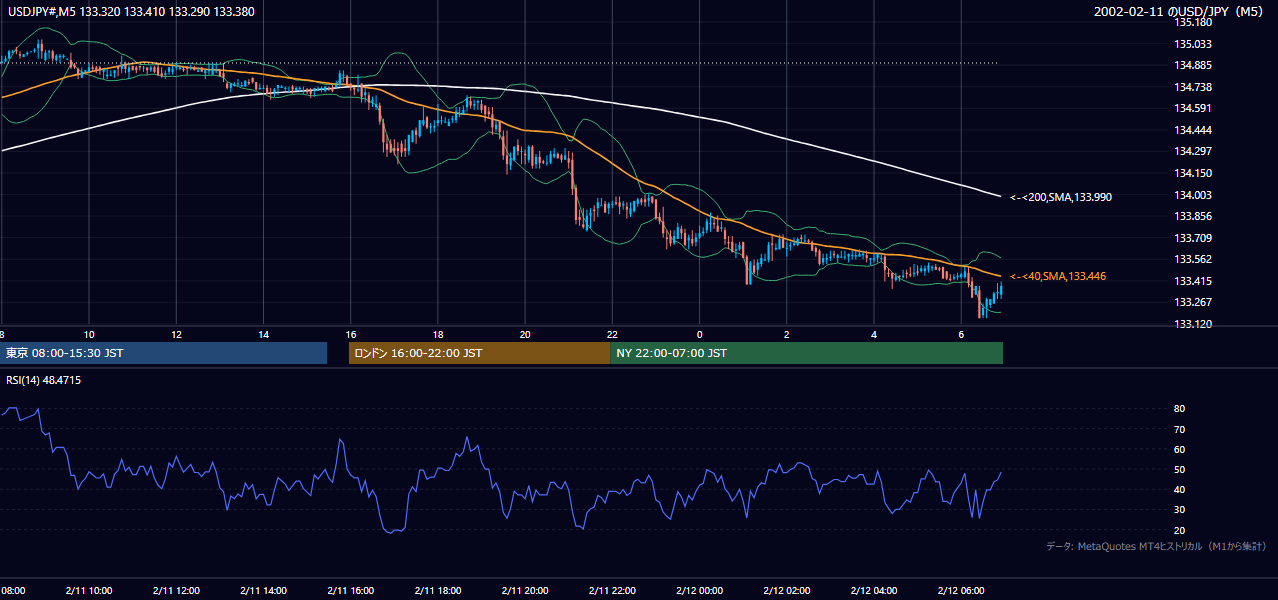This screenshot has width=1278, height=600.
Task: Click RSI scale level 40
Action: pyautogui.click(x=1180, y=490)
